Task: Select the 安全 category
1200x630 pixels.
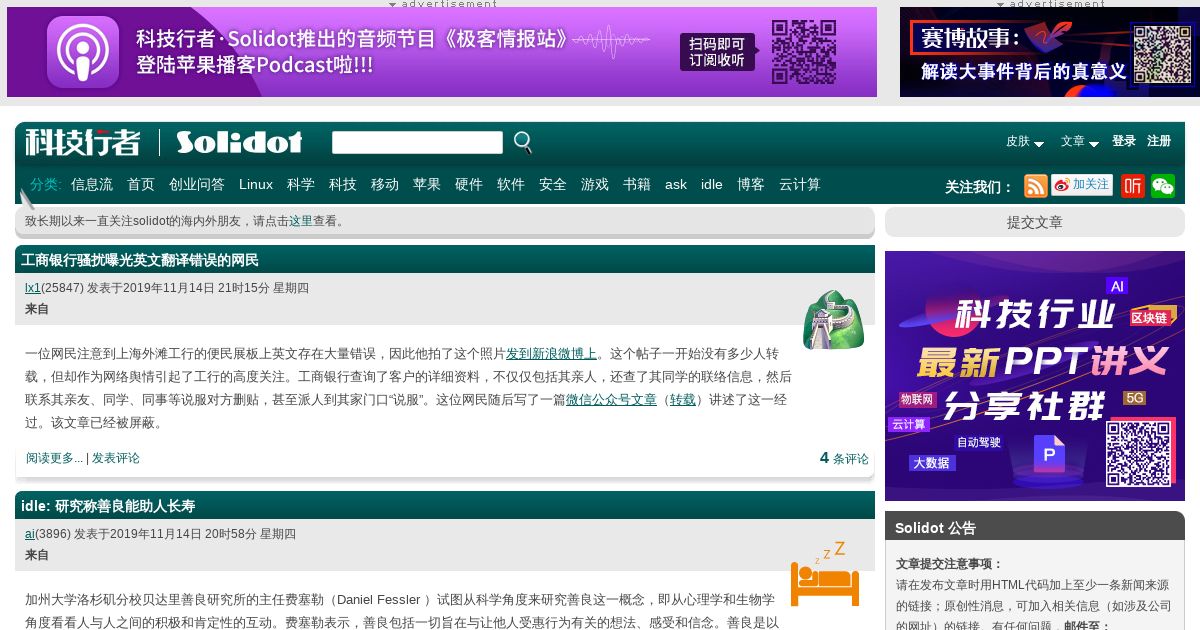Action: point(553,185)
